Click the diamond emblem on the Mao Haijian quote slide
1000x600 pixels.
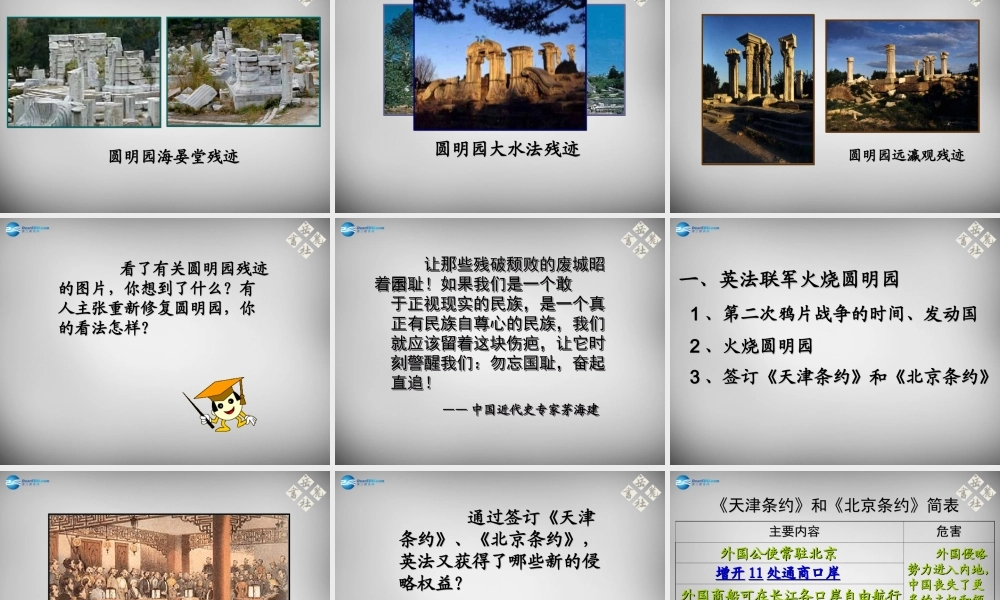coord(641,240)
